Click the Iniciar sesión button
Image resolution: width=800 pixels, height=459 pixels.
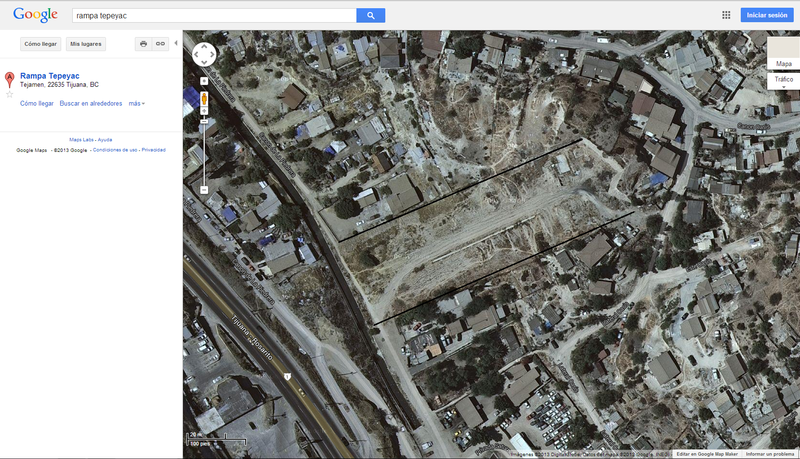pyautogui.click(x=768, y=16)
